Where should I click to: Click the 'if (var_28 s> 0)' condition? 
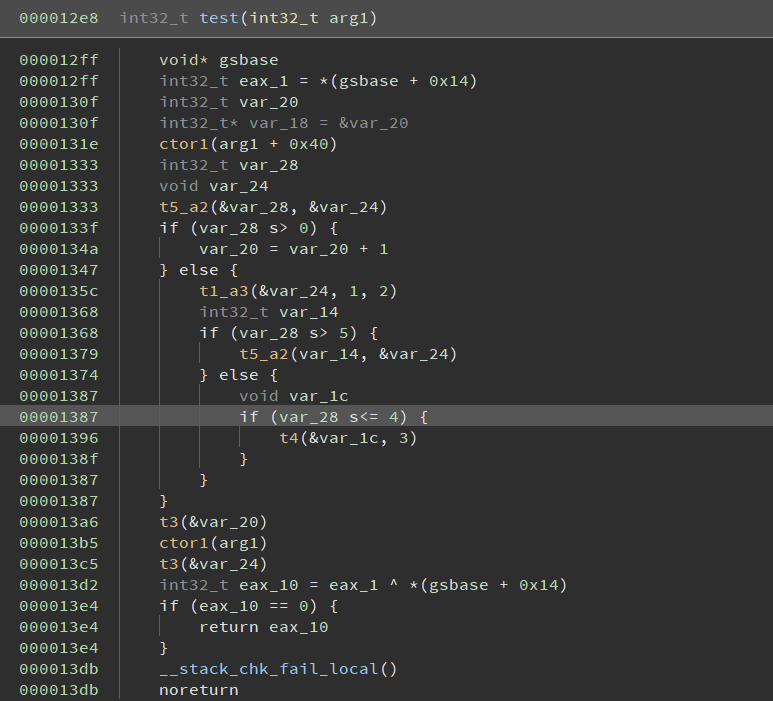click(x=248, y=228)
